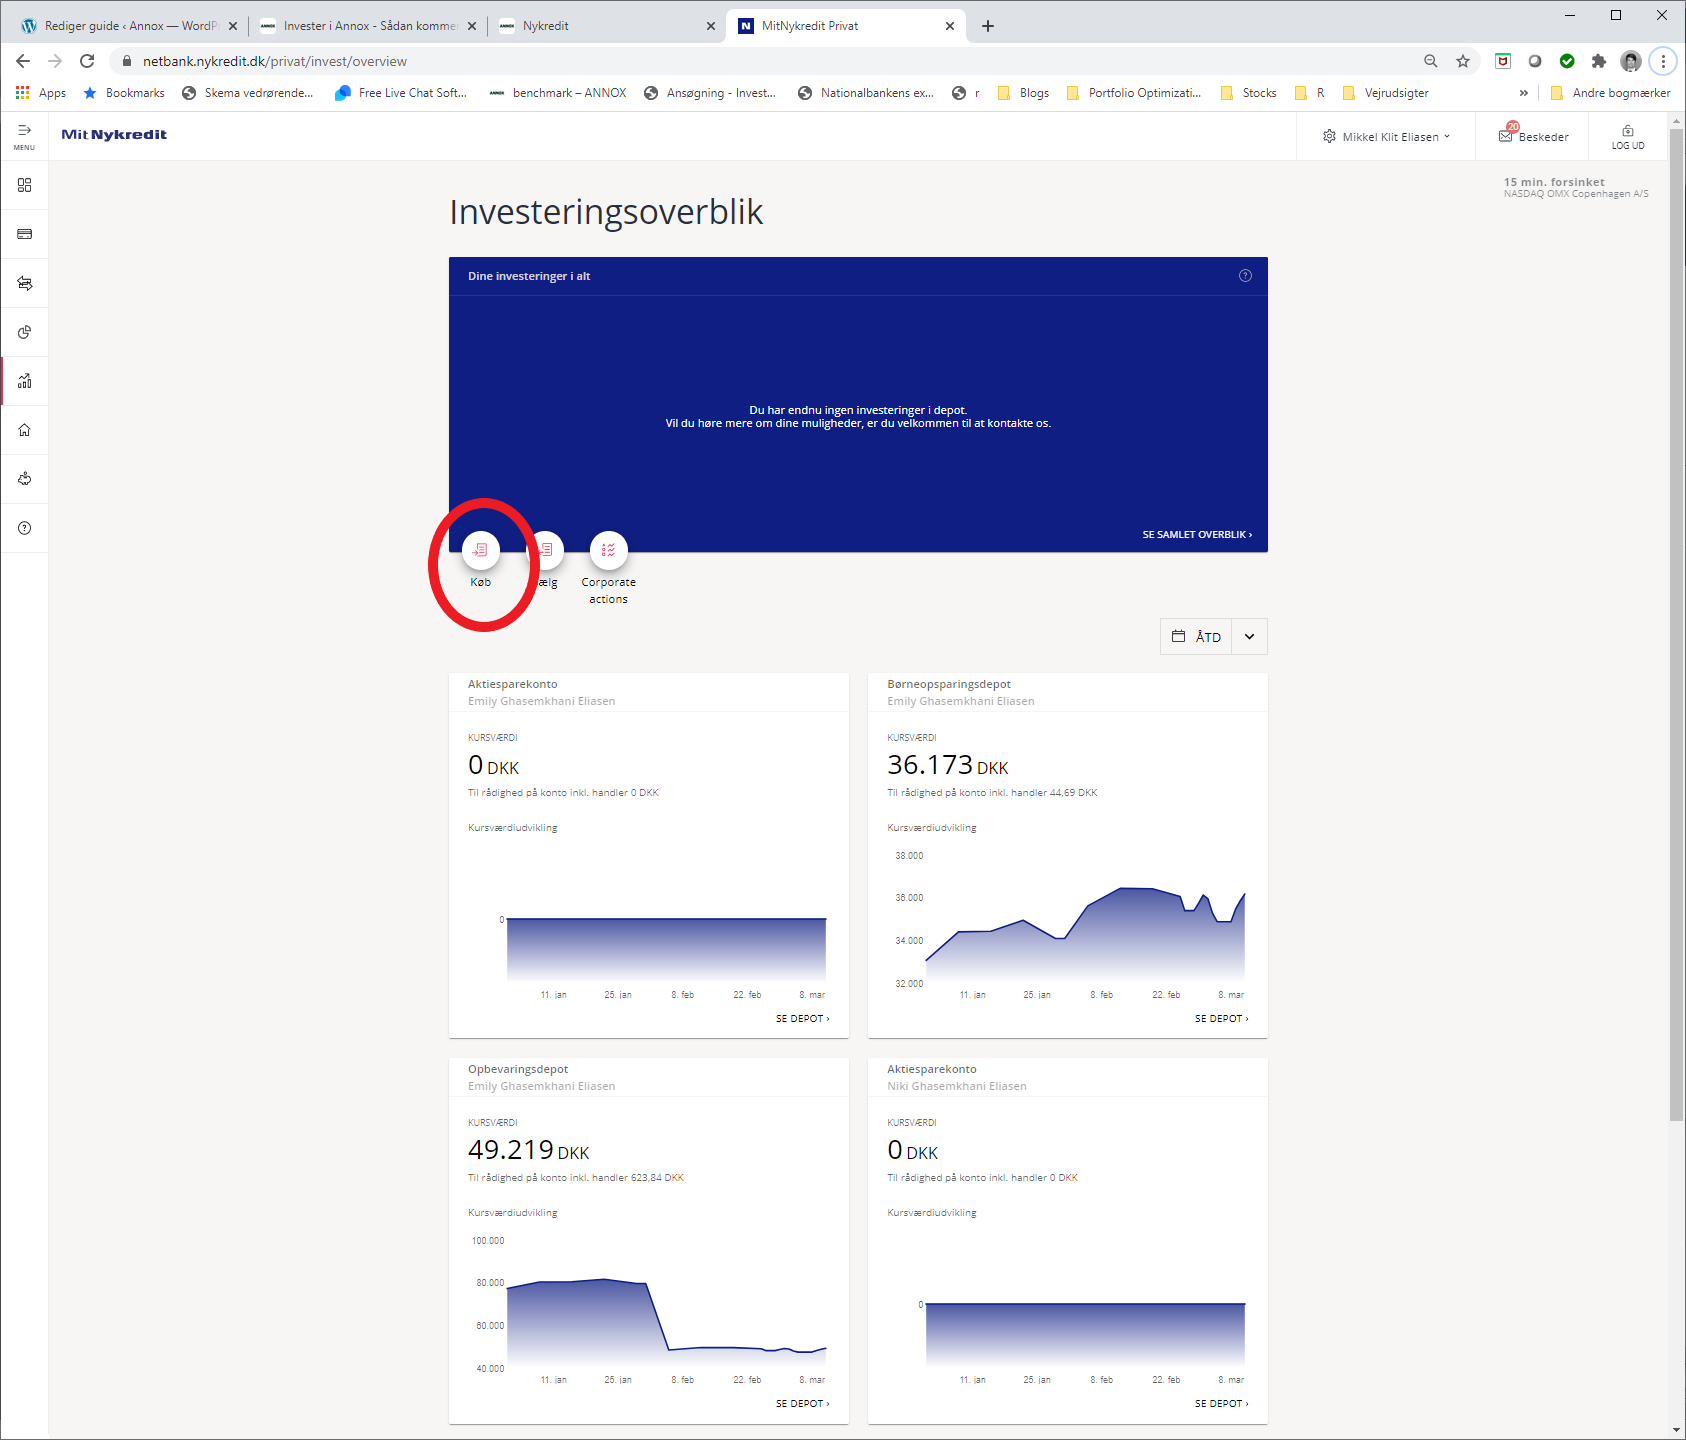This screenshot has height=1440, width=1686.
Task: Open SE DEPOT for Niki's Aktiesparekonto
Action: (x=1221, y=1404)
